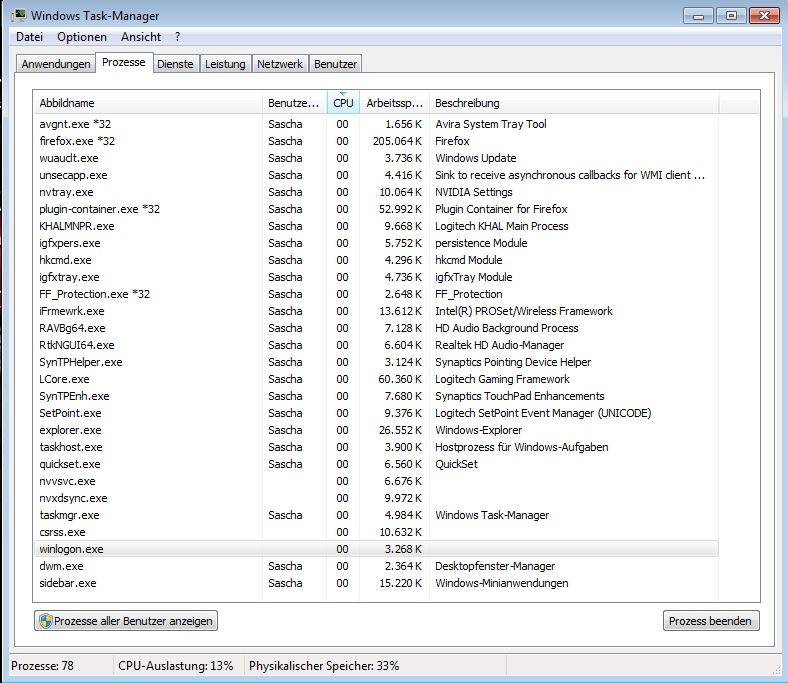Switch to the Anwendungen tab
Screen dimensions: 788x683
click(56, 64)
